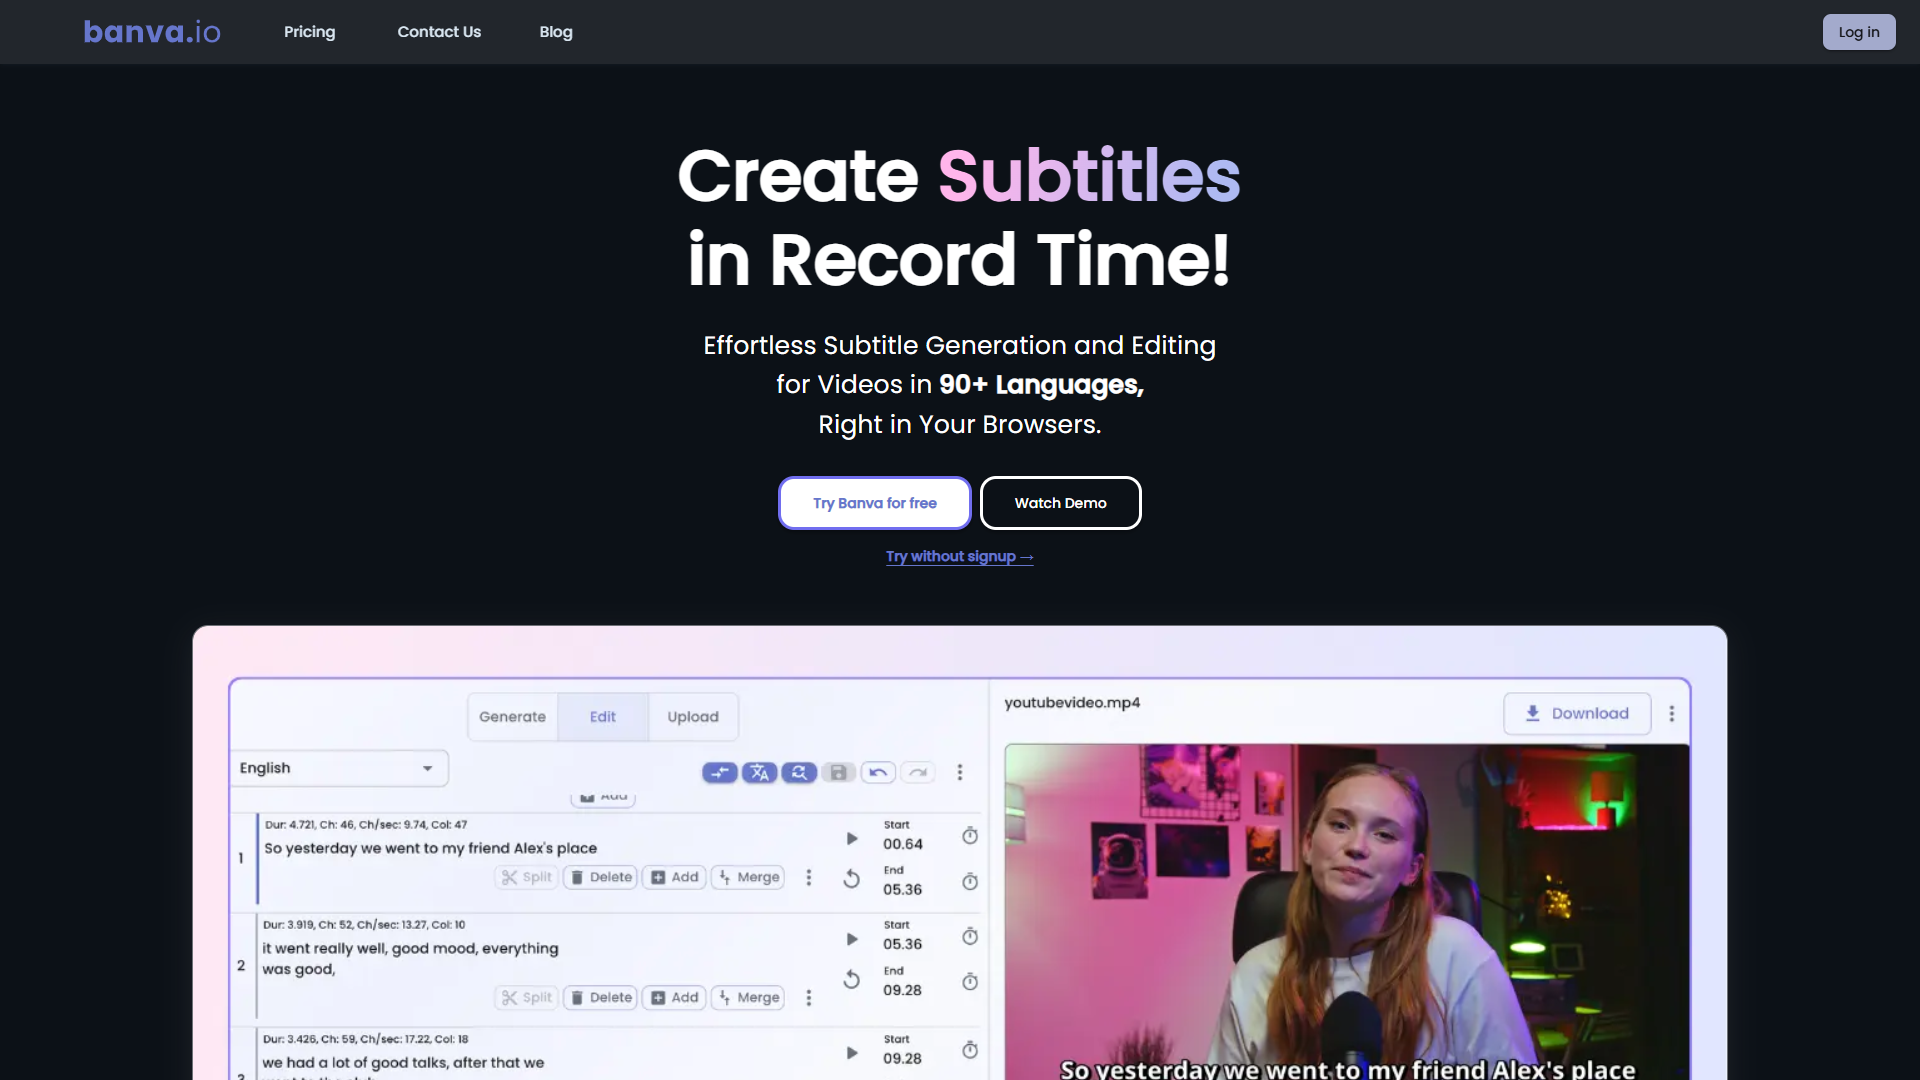Click the Log in button

pos(1859,32)
